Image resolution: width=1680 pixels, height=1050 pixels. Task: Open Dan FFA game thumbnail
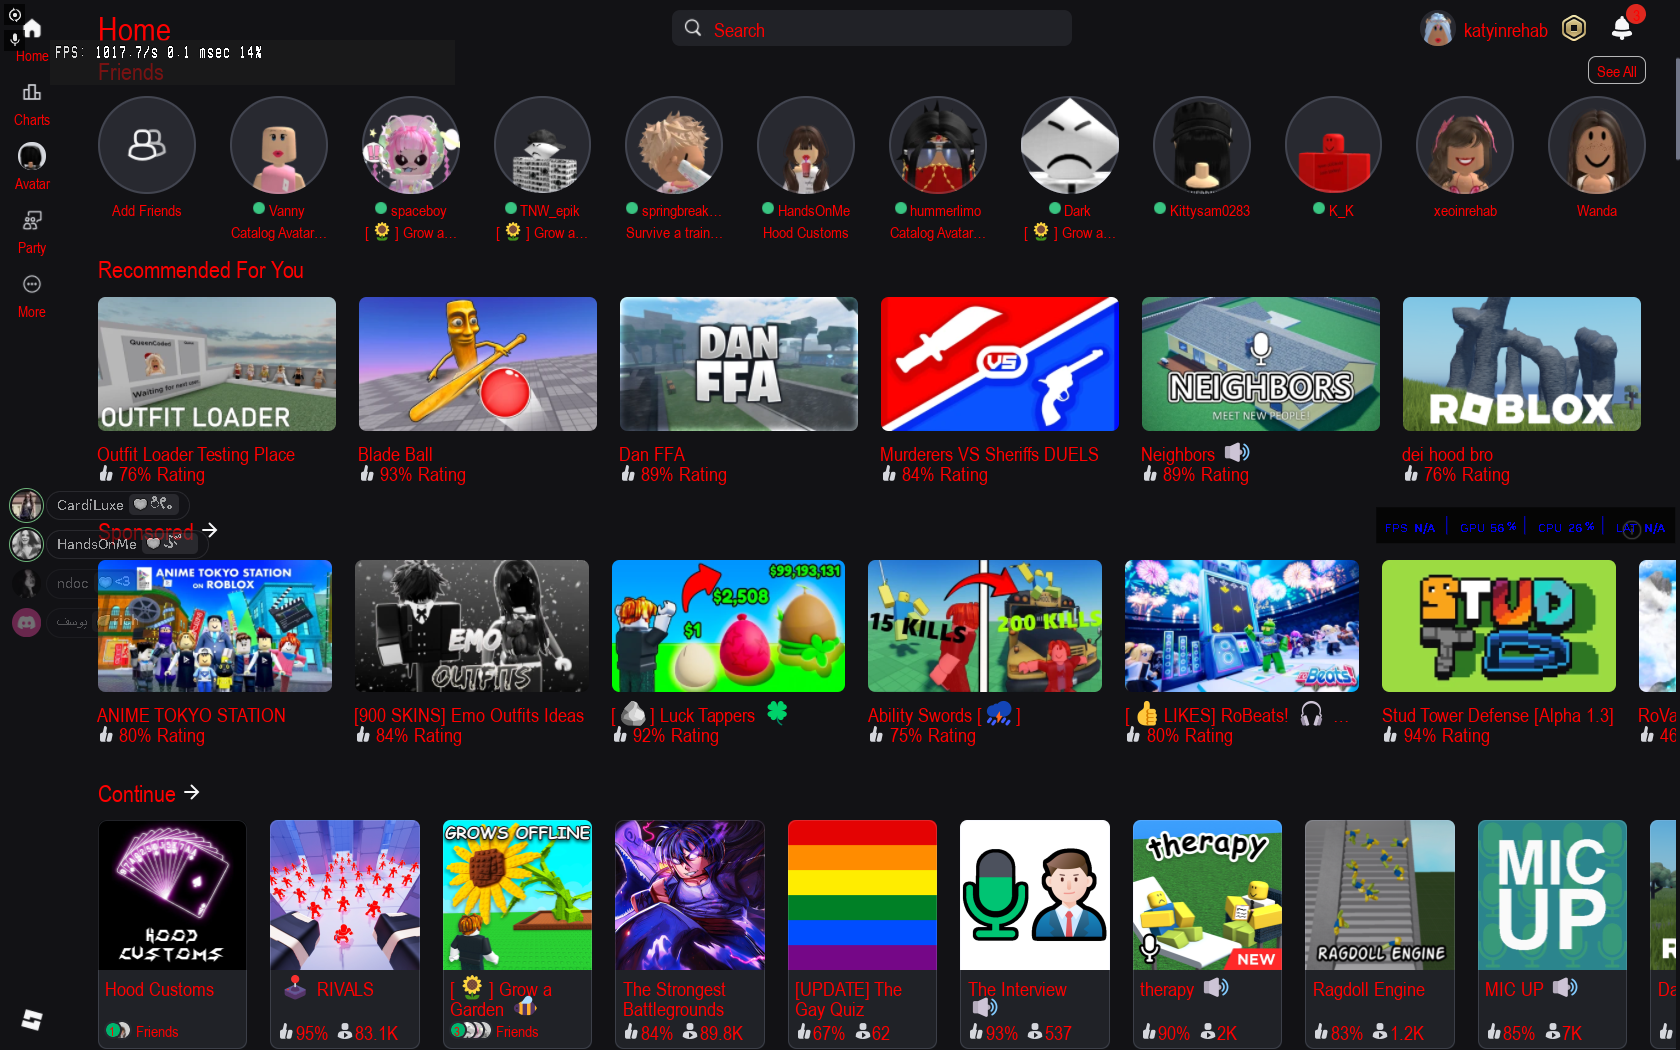tap(739, 364)
